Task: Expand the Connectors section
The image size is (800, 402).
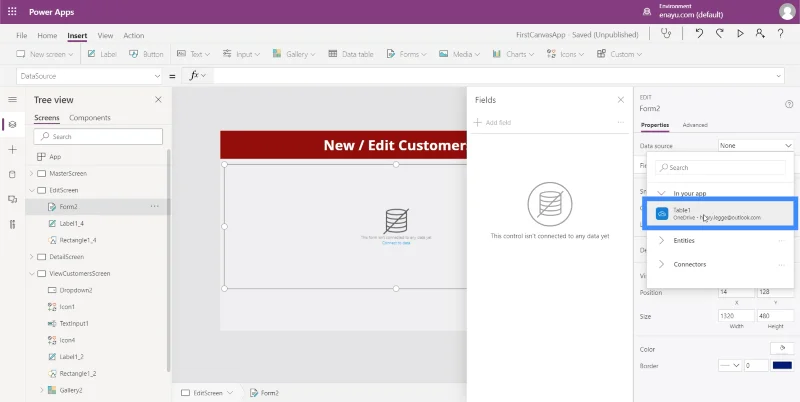Action: click(661, 264)
